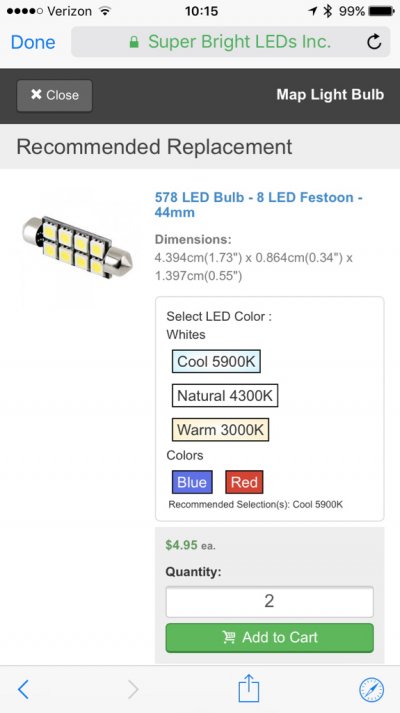This screenshot has width=400, height=713.
Task: Tap Done to exit browser
Action: tap(33, 42)
